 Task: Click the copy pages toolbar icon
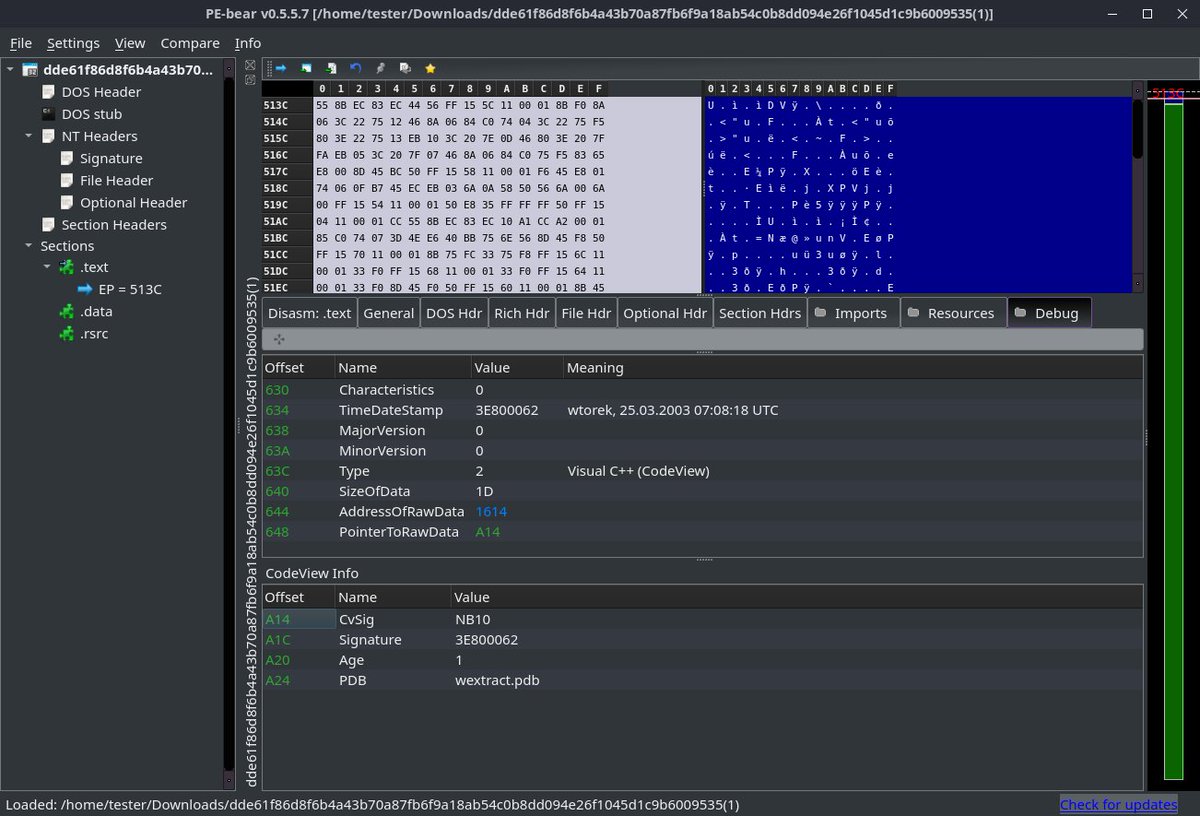pyautogui.click(x=405, y=68)
